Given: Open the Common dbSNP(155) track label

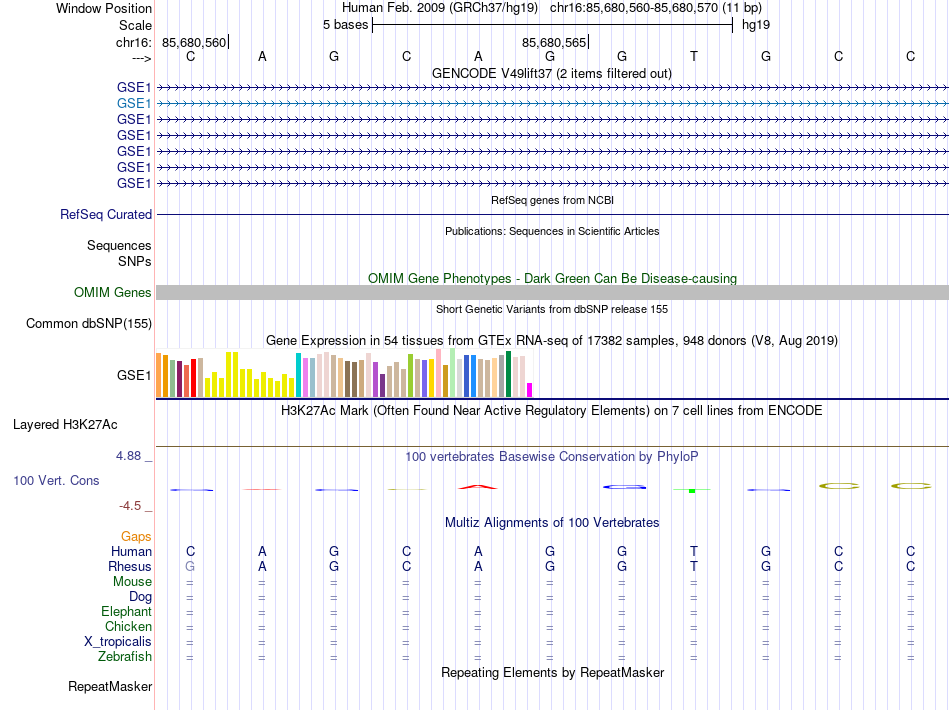Looking at the screenshot, I should [89, 323].
